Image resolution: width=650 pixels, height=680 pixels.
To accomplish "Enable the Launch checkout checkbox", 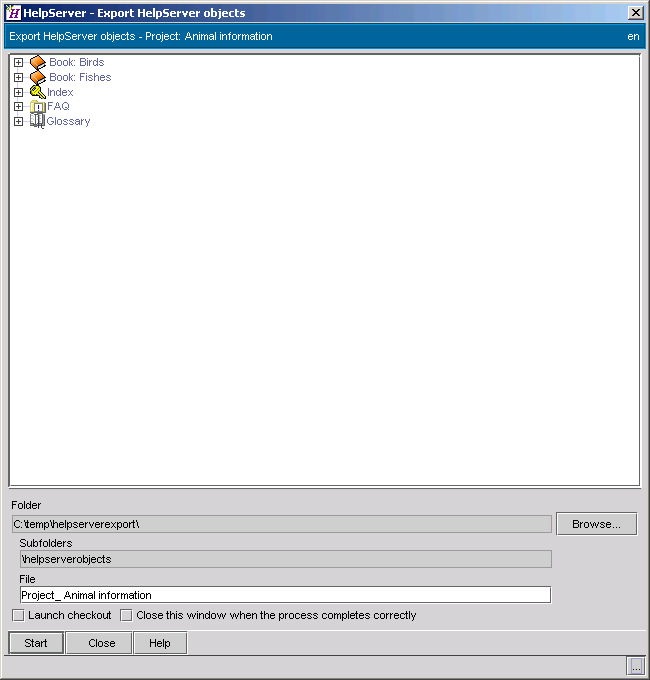I will pos(18,615).
